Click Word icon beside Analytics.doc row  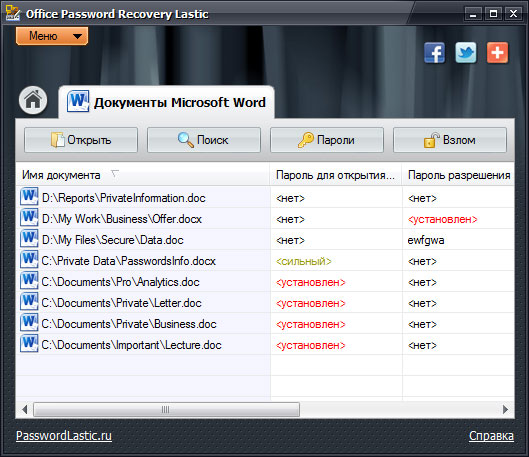29,281
